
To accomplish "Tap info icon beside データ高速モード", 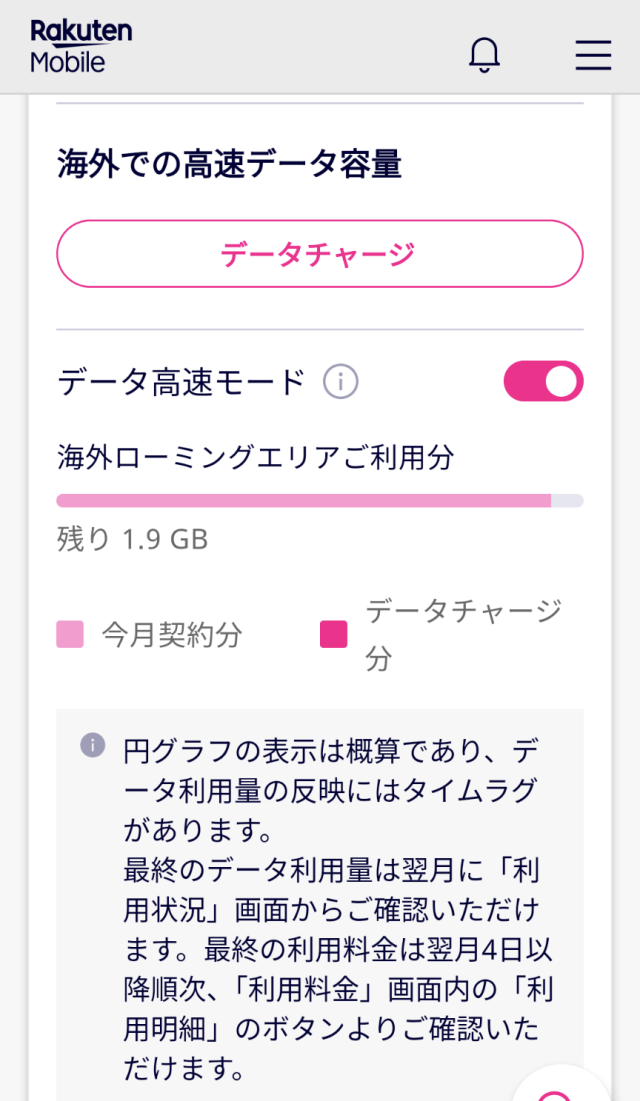I will tap(340, 382).
